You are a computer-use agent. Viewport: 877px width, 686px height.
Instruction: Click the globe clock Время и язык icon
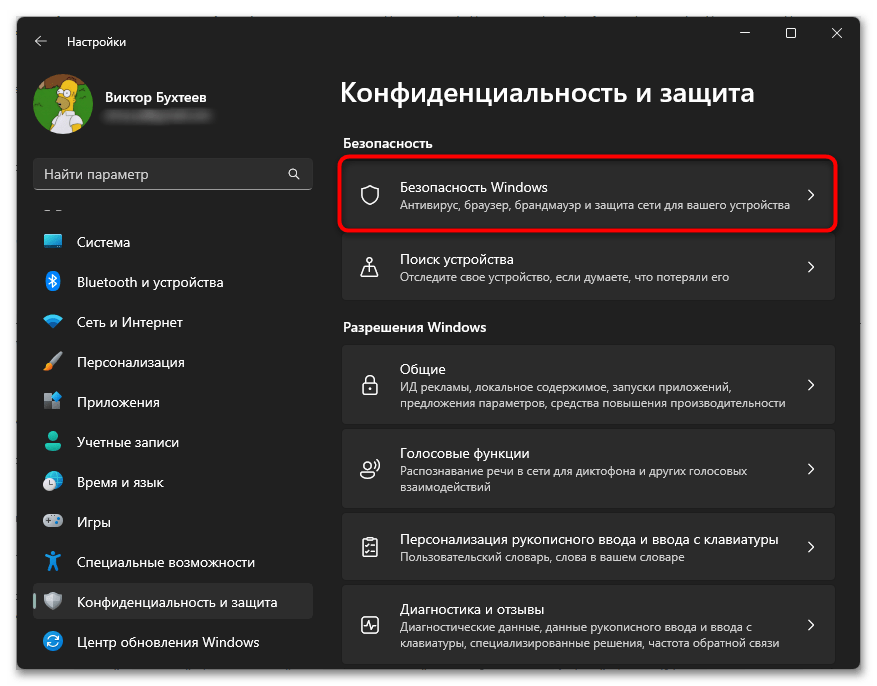(x=53, y=481)
